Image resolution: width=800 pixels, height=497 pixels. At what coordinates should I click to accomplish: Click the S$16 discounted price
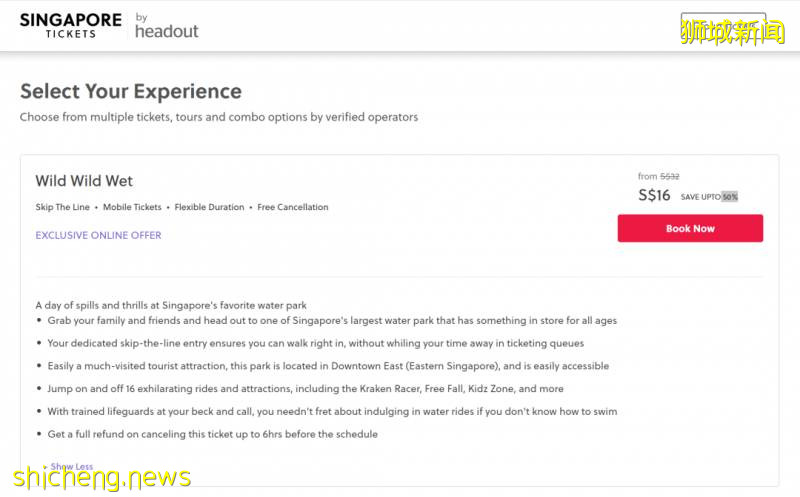(654, 195)
